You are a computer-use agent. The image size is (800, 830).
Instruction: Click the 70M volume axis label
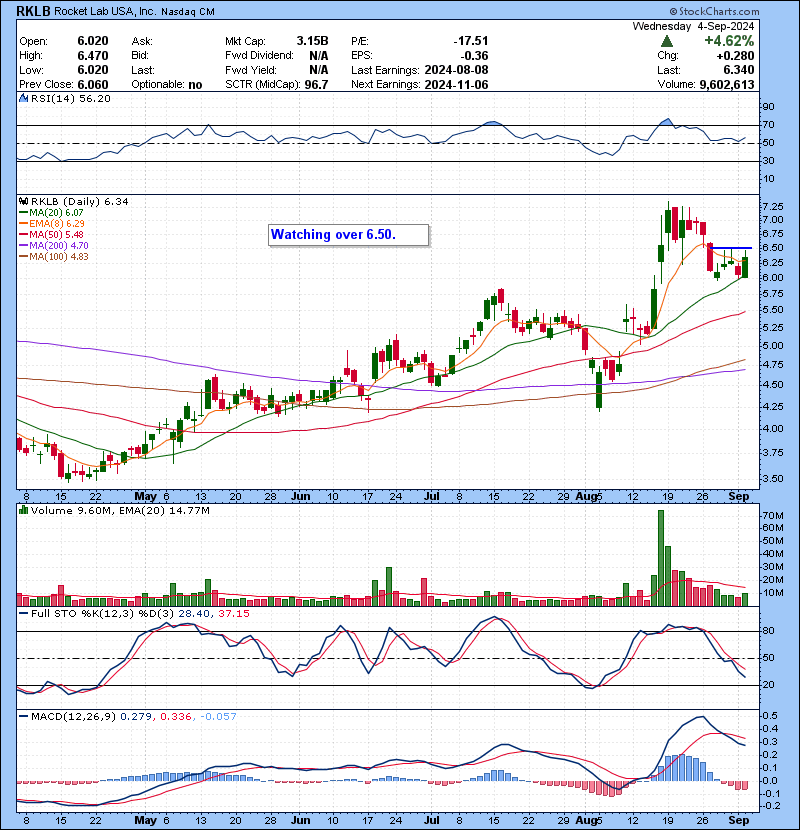[x=773, y=516]
